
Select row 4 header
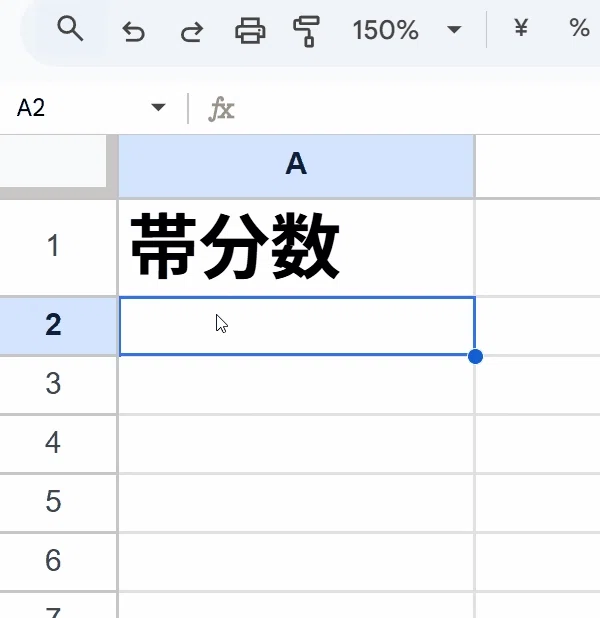click(x=53, y=443)
